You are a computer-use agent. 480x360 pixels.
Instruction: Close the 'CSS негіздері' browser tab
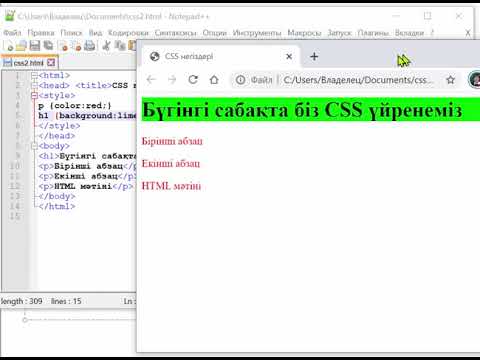[289, 56]
